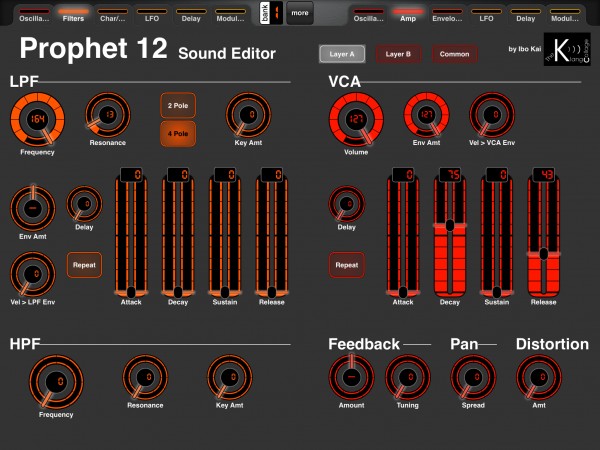This screenshot has width=600, height=450.
Task: Click the VCA Env Amt knob
Action: [427, 115]
